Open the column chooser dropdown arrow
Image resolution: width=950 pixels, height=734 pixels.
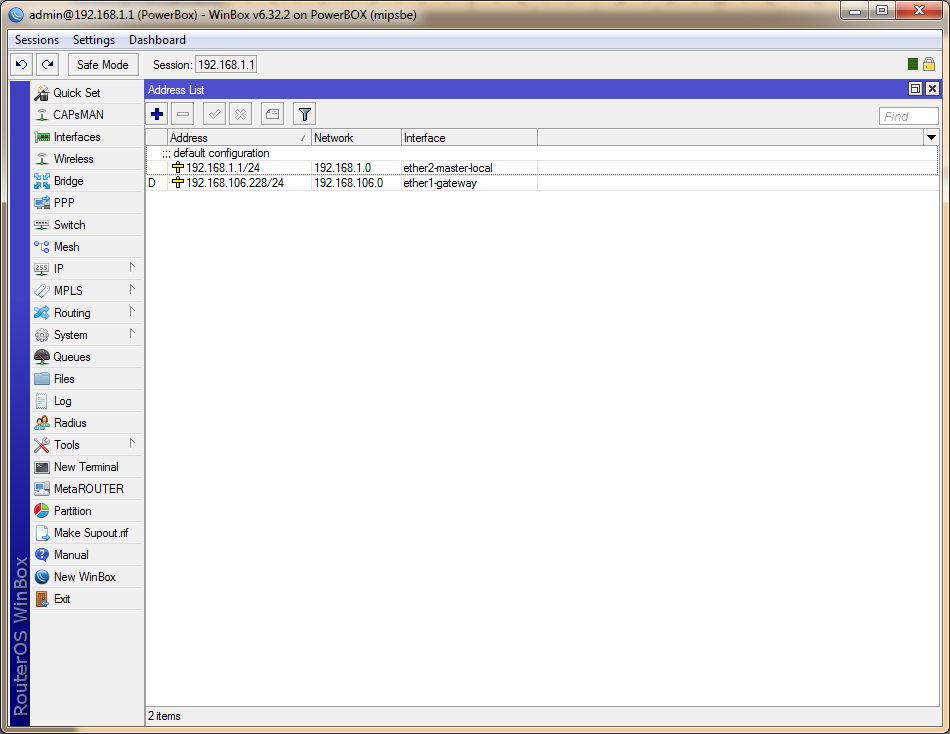coord(931,137)
